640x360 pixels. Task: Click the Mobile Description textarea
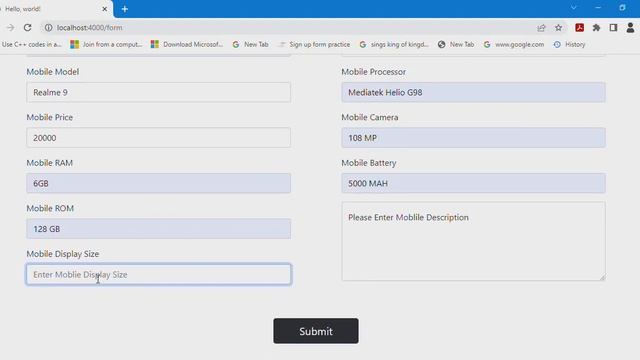(x=473, y=241)
